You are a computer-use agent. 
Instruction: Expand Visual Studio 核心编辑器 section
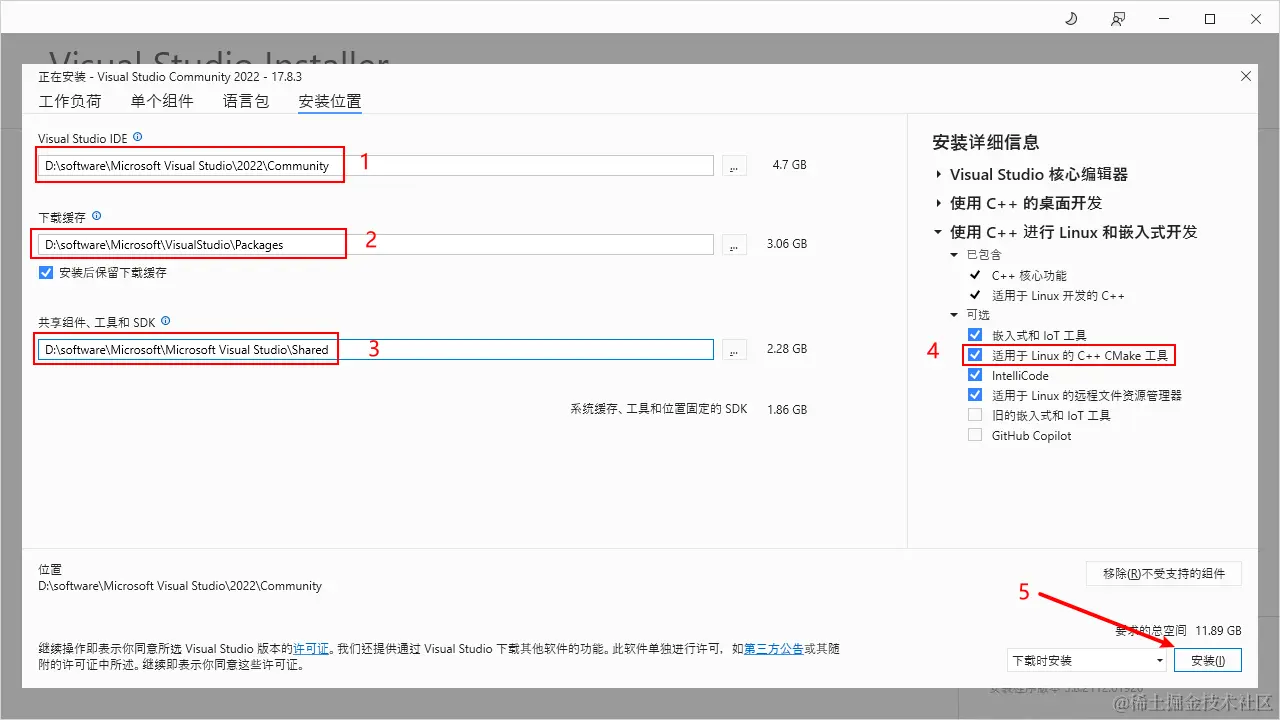coord(939,174)
